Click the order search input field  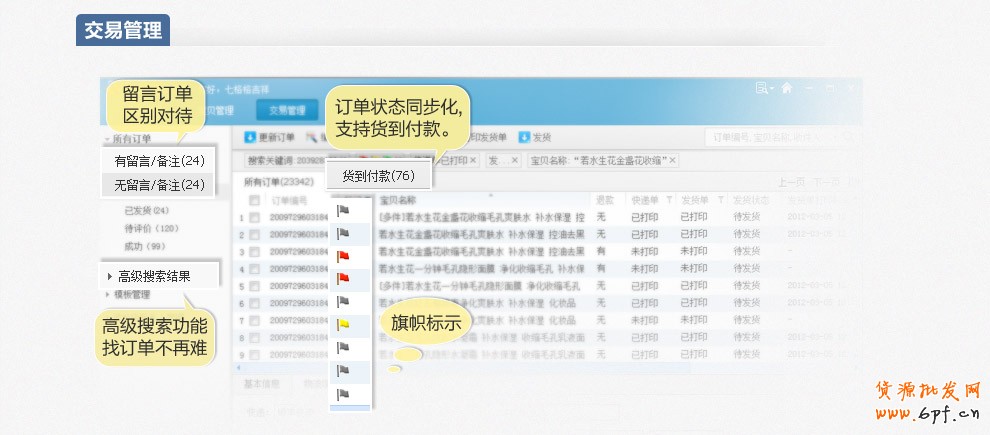[x=782, y=137]
